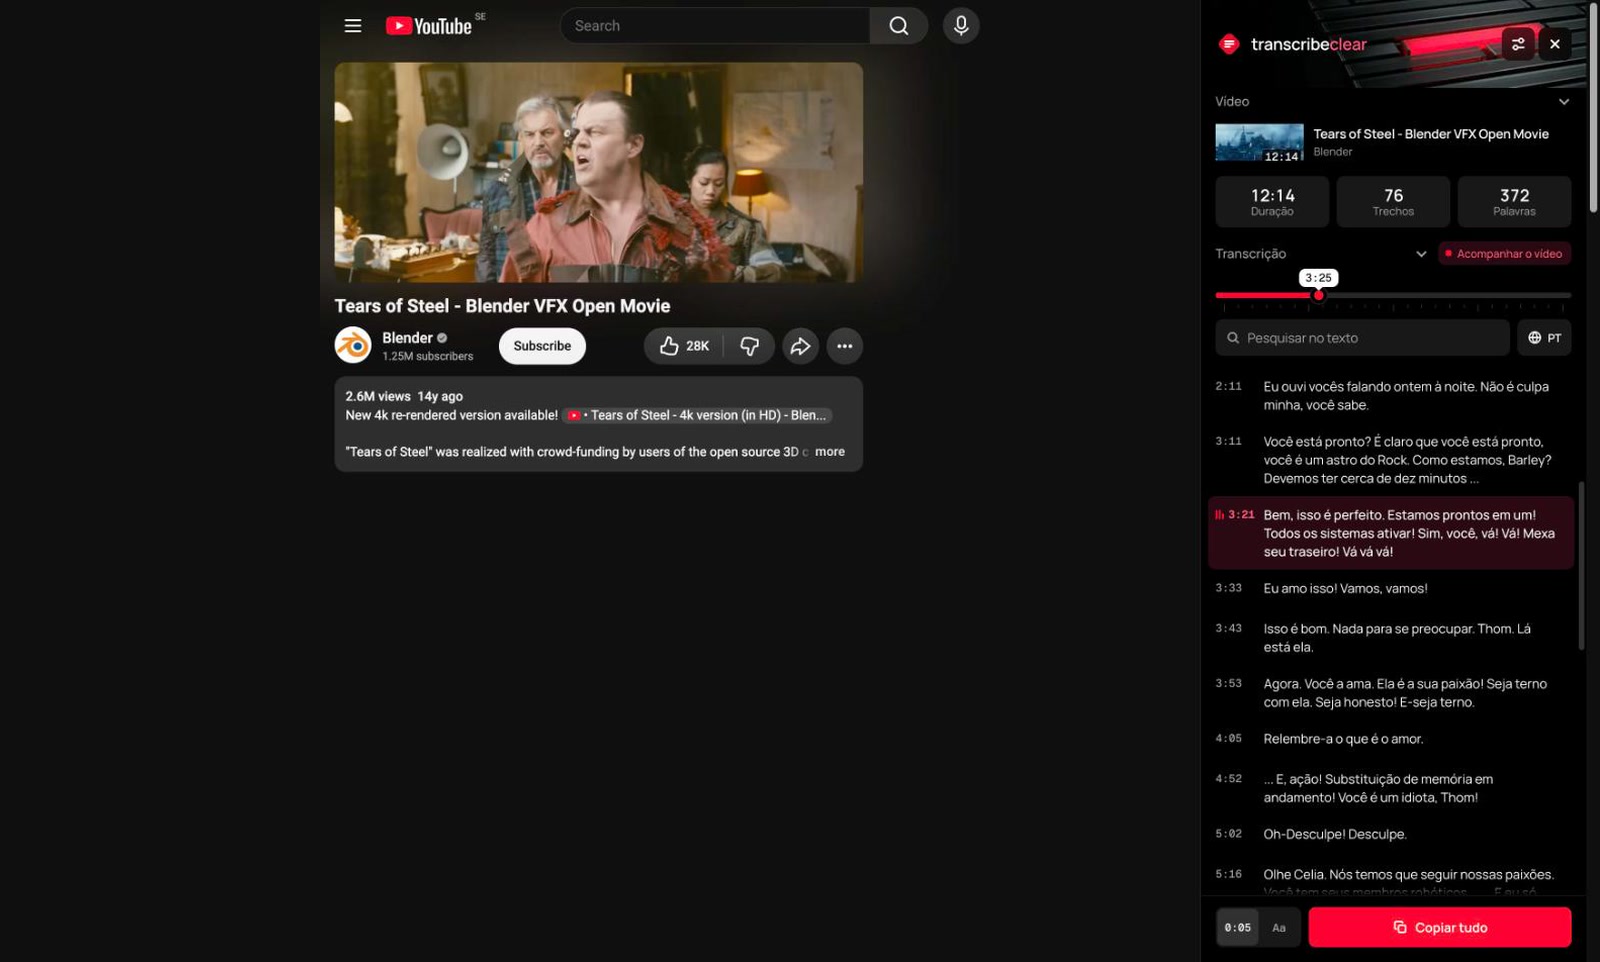The height and width of the screenshot is (962, 1600).
Task: Jump to transcript segment at 3:33
Action: 1390,589
